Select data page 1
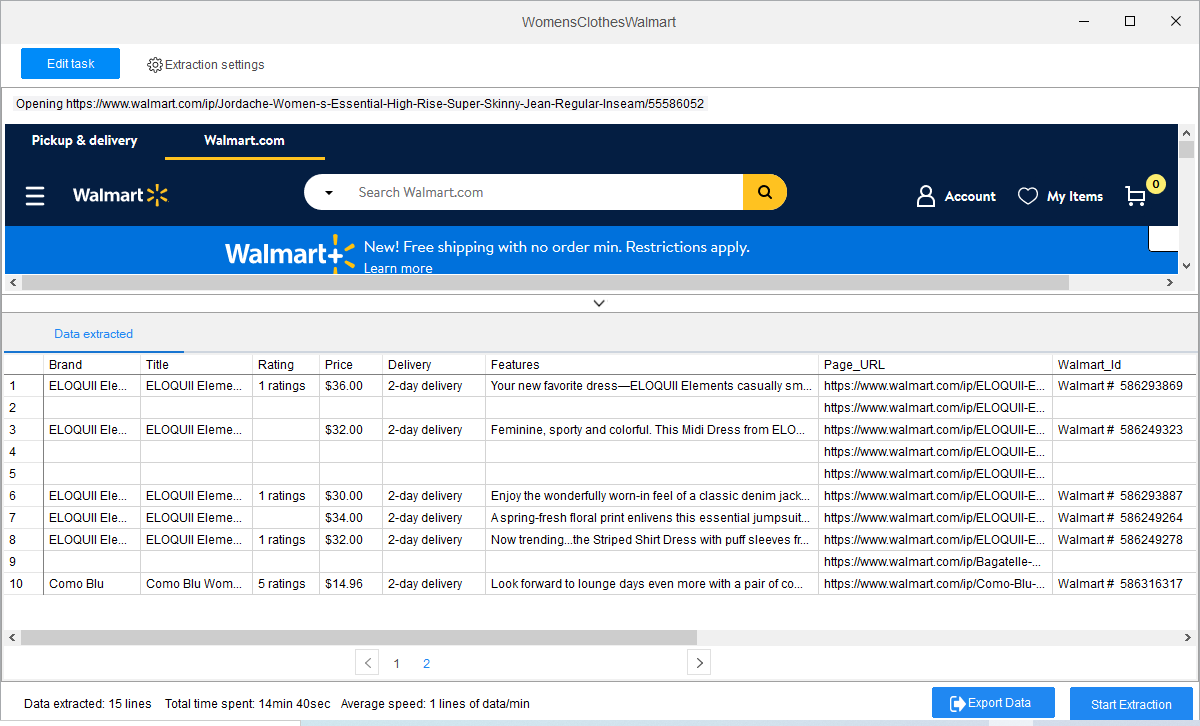This screenshot has width=1200, height=726. (397, 663)
